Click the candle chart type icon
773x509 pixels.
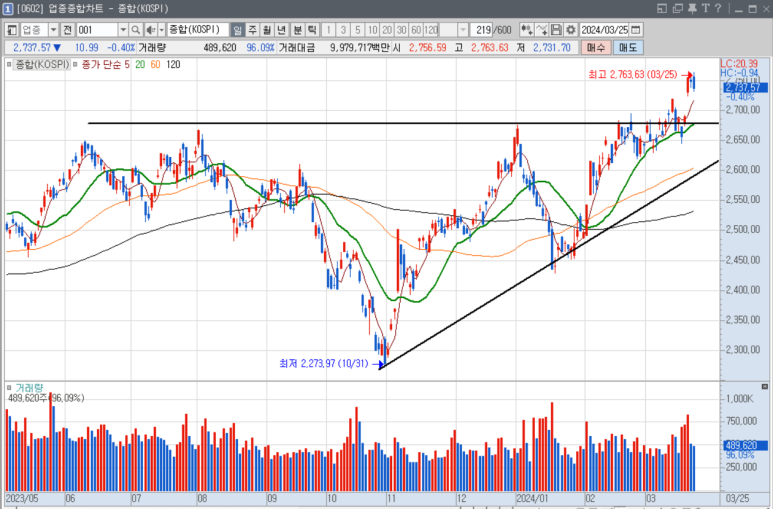pos(526,30)
